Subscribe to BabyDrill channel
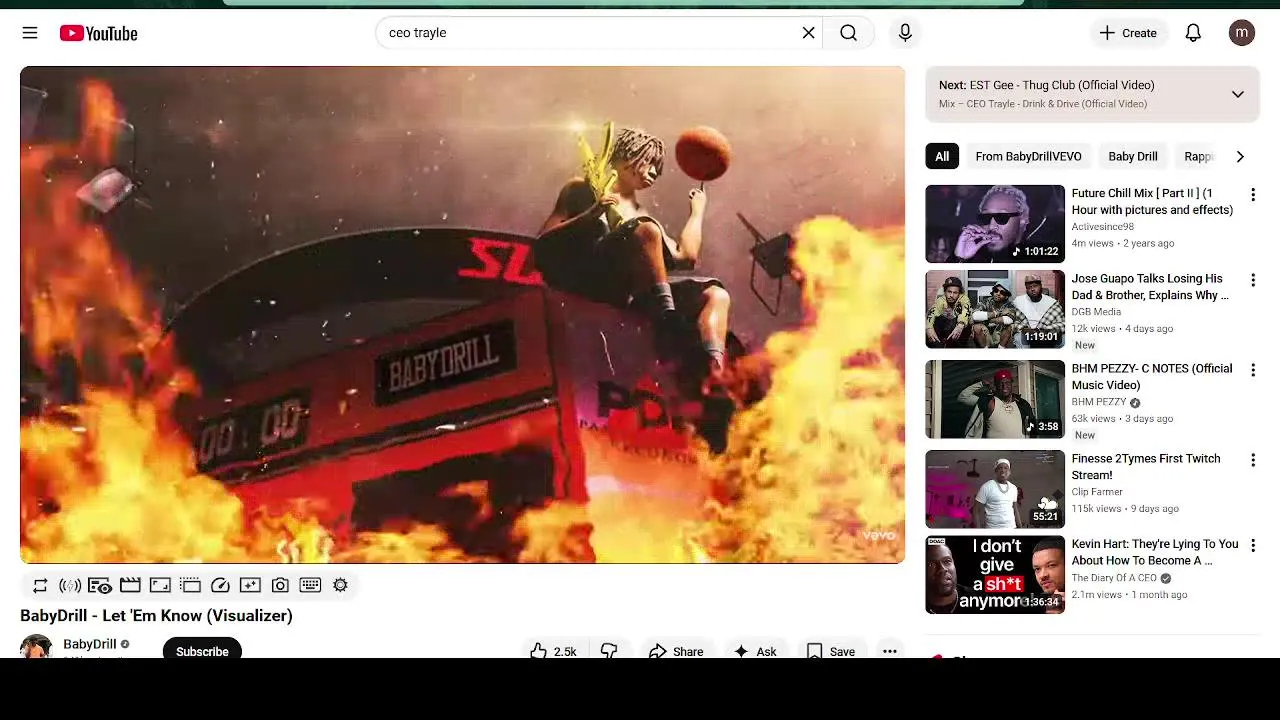 click(202, 650)
